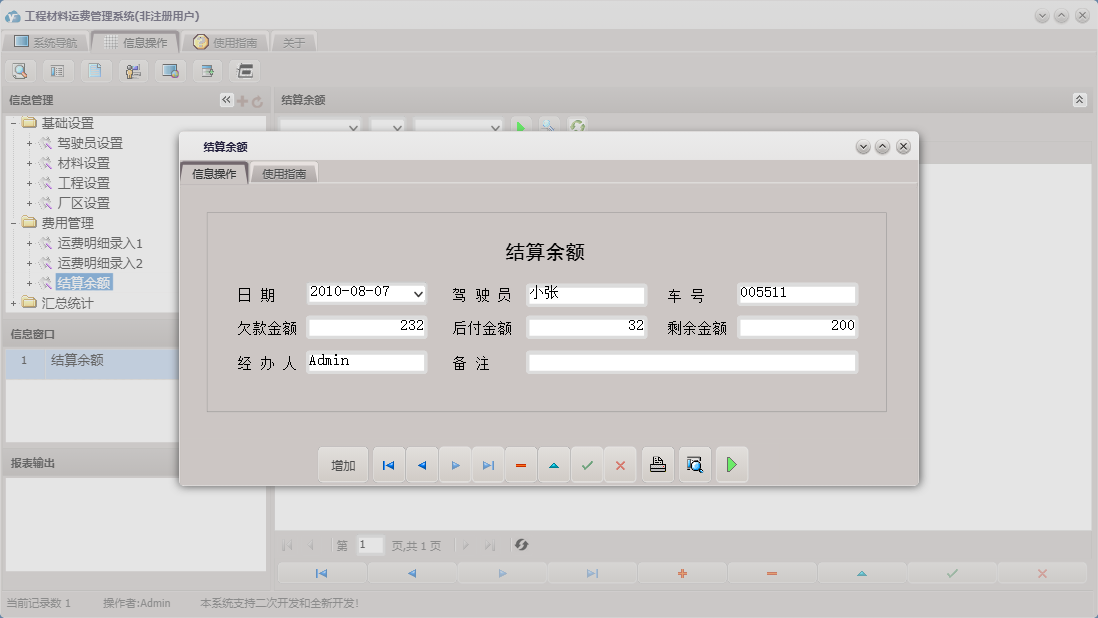Screen dimensions: 1098x618
Task: Click last record navigation button in dialog
Action: [x=488, y=464]
